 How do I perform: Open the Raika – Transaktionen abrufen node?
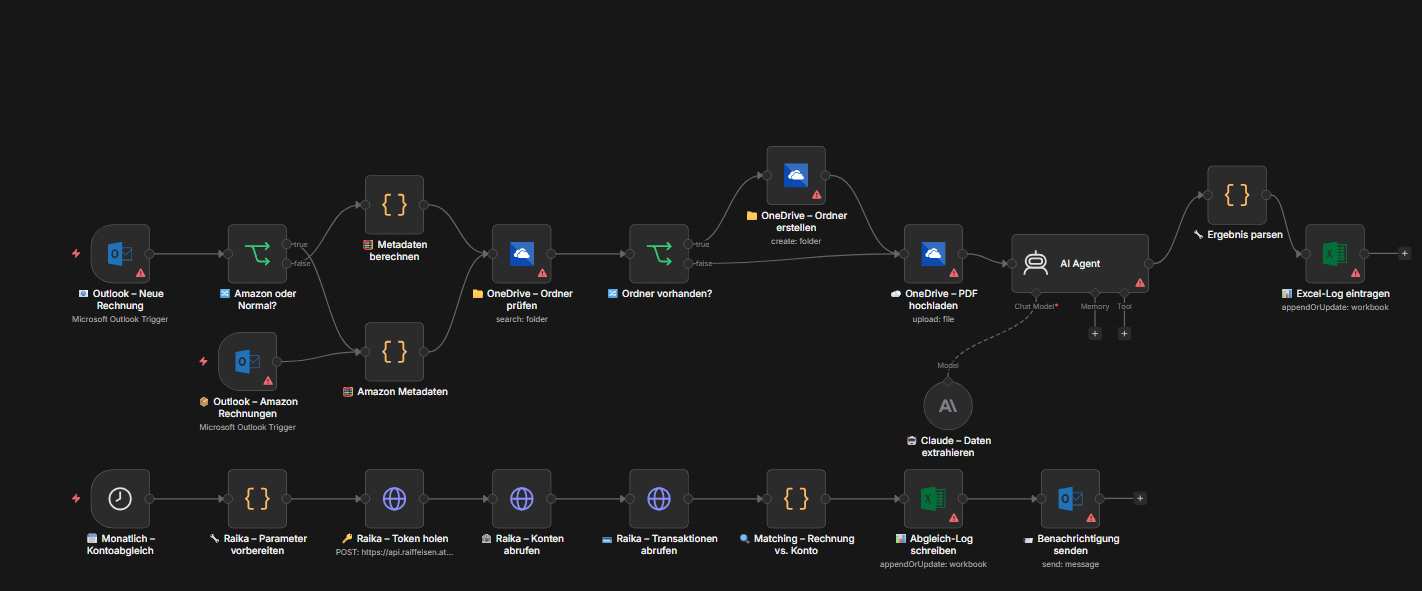[x=659, y=498]
